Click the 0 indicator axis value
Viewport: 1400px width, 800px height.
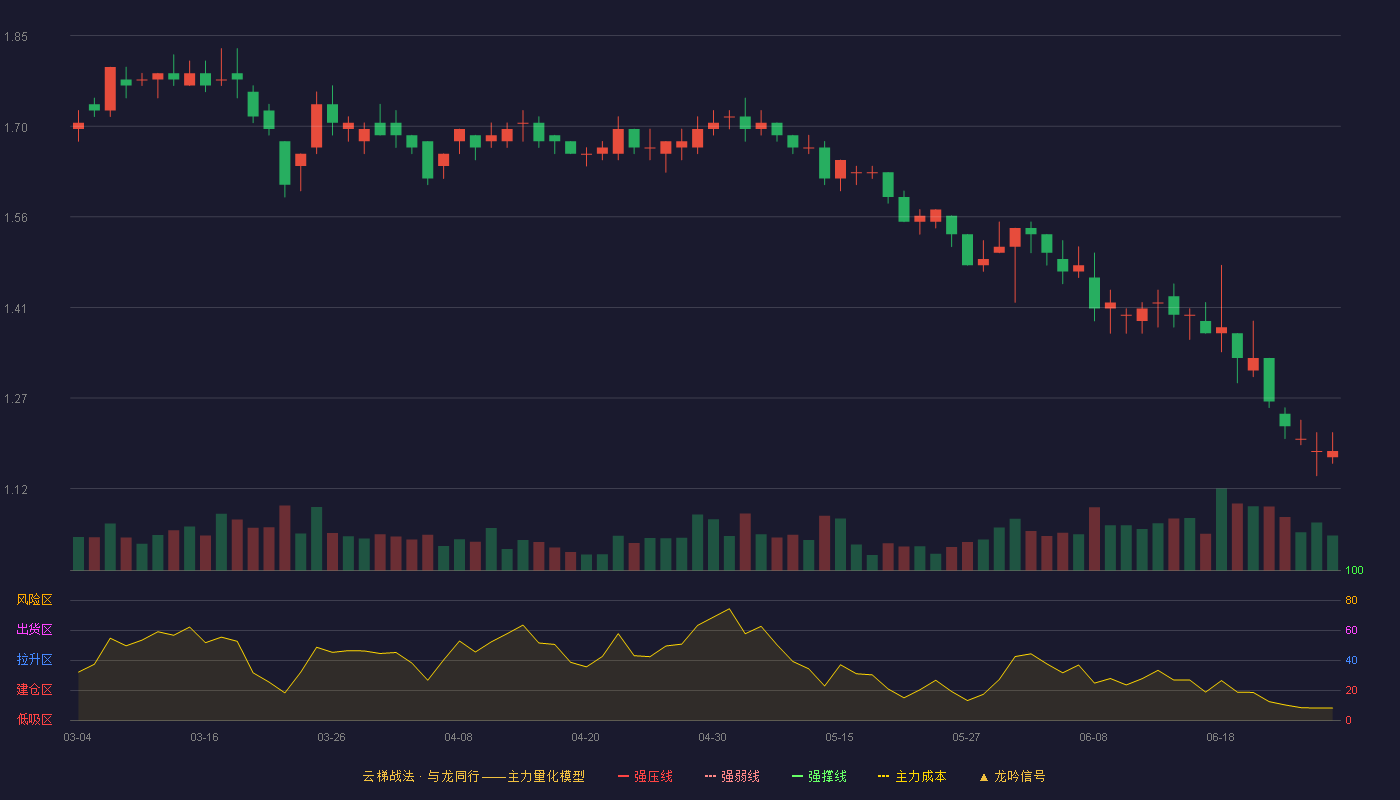pyautogui.click(x=1348, y=720)
